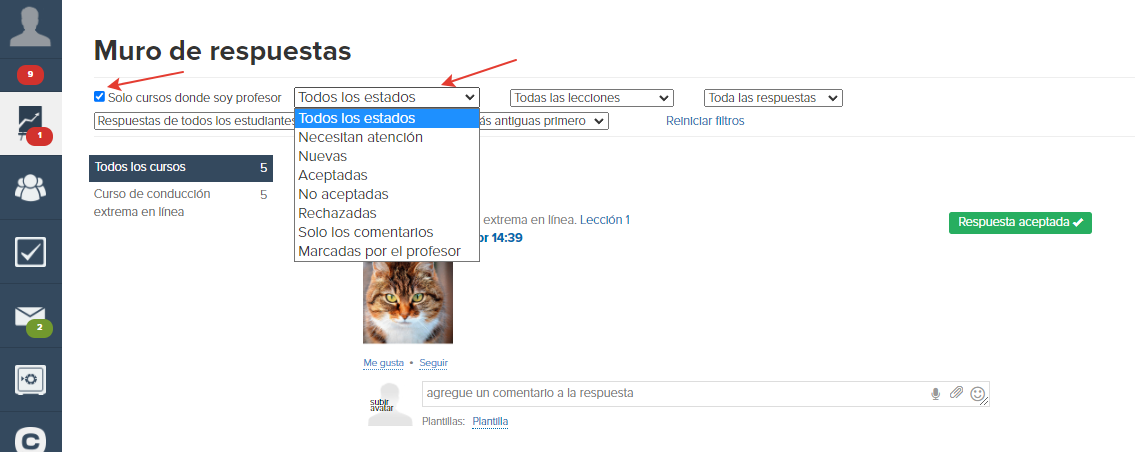Uncheck 'Solo cursos donde soy profesor'
Viewport: 1135px width, 452px height.
pos(99,97)
